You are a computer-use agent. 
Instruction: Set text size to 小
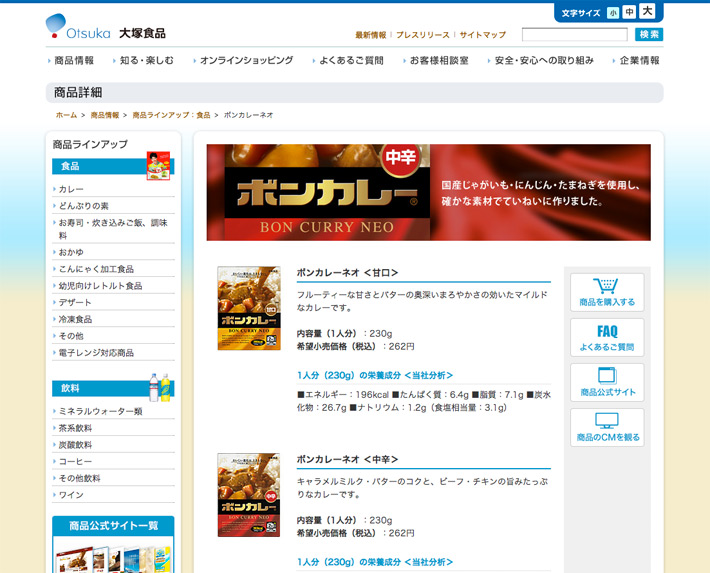click(613, 13)
